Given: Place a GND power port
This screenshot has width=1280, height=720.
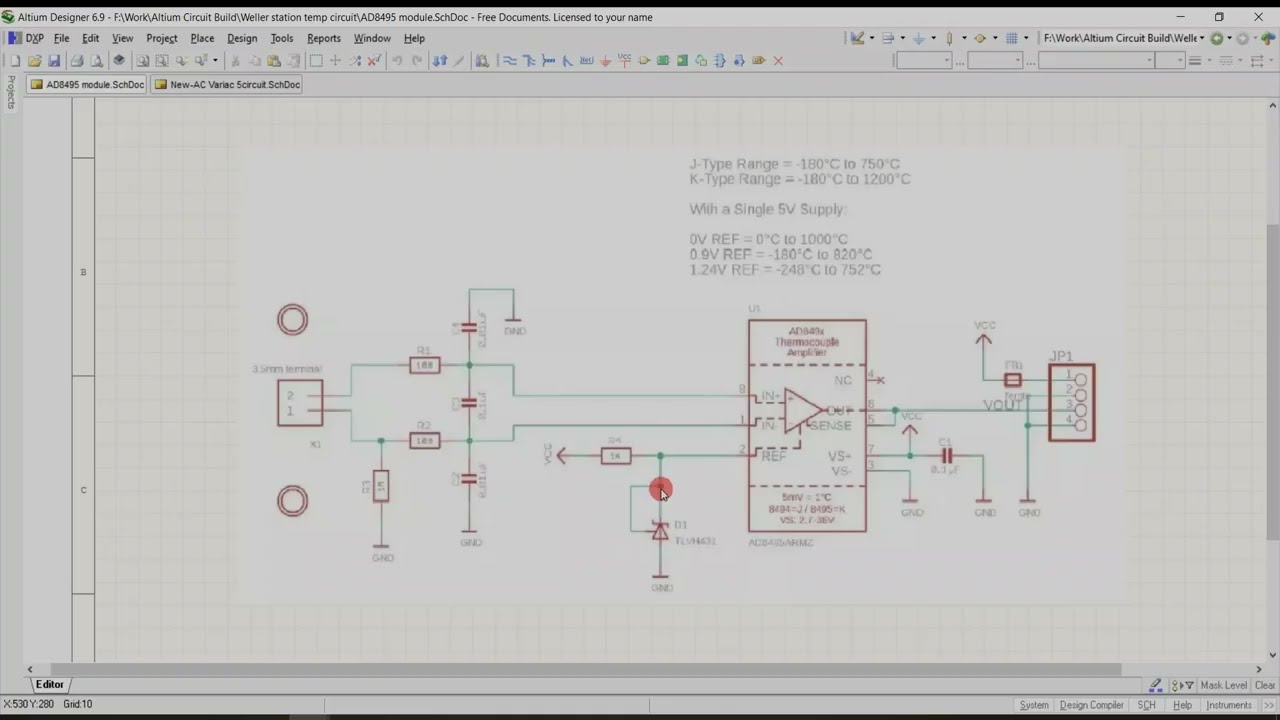Looking at the screenshot, I should (606, 61).
